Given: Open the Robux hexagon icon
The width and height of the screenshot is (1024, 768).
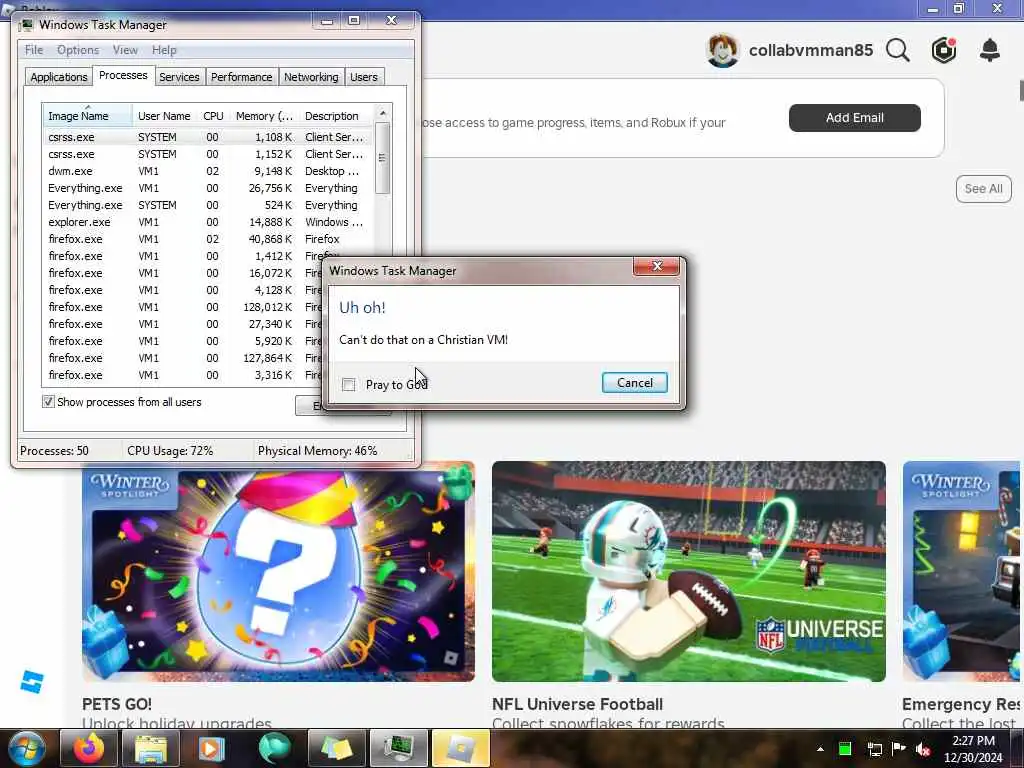Looking at the screenshot, I should [944, 50].
